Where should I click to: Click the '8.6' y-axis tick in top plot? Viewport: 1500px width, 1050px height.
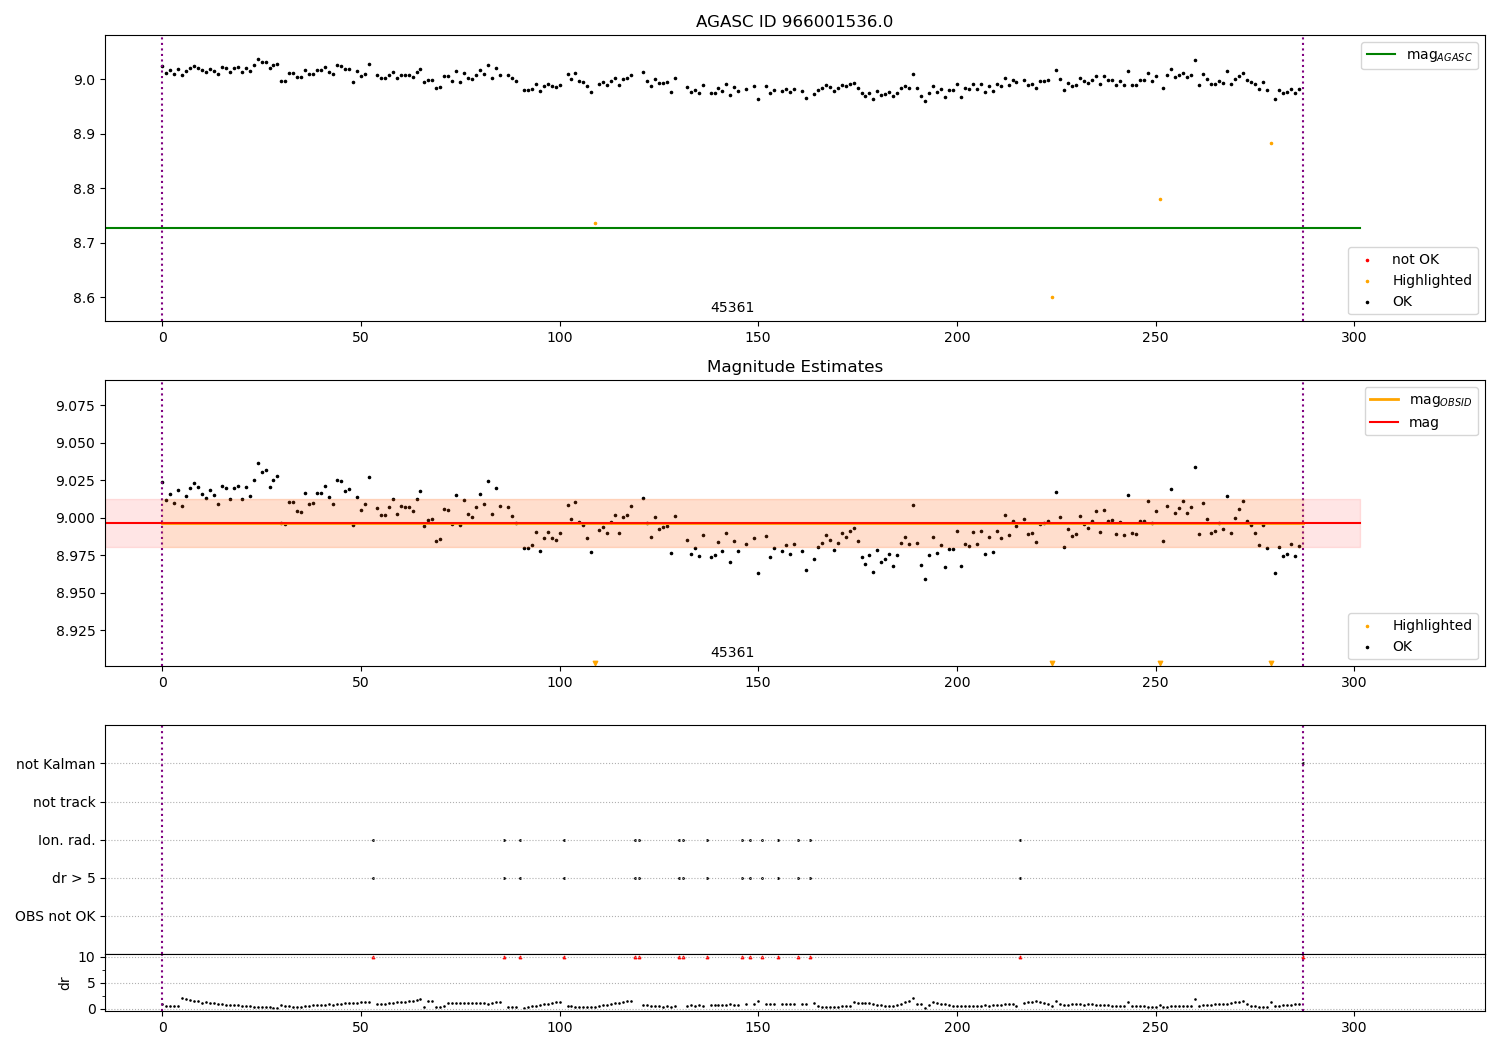pyautogui.click(x=86, y=299)
